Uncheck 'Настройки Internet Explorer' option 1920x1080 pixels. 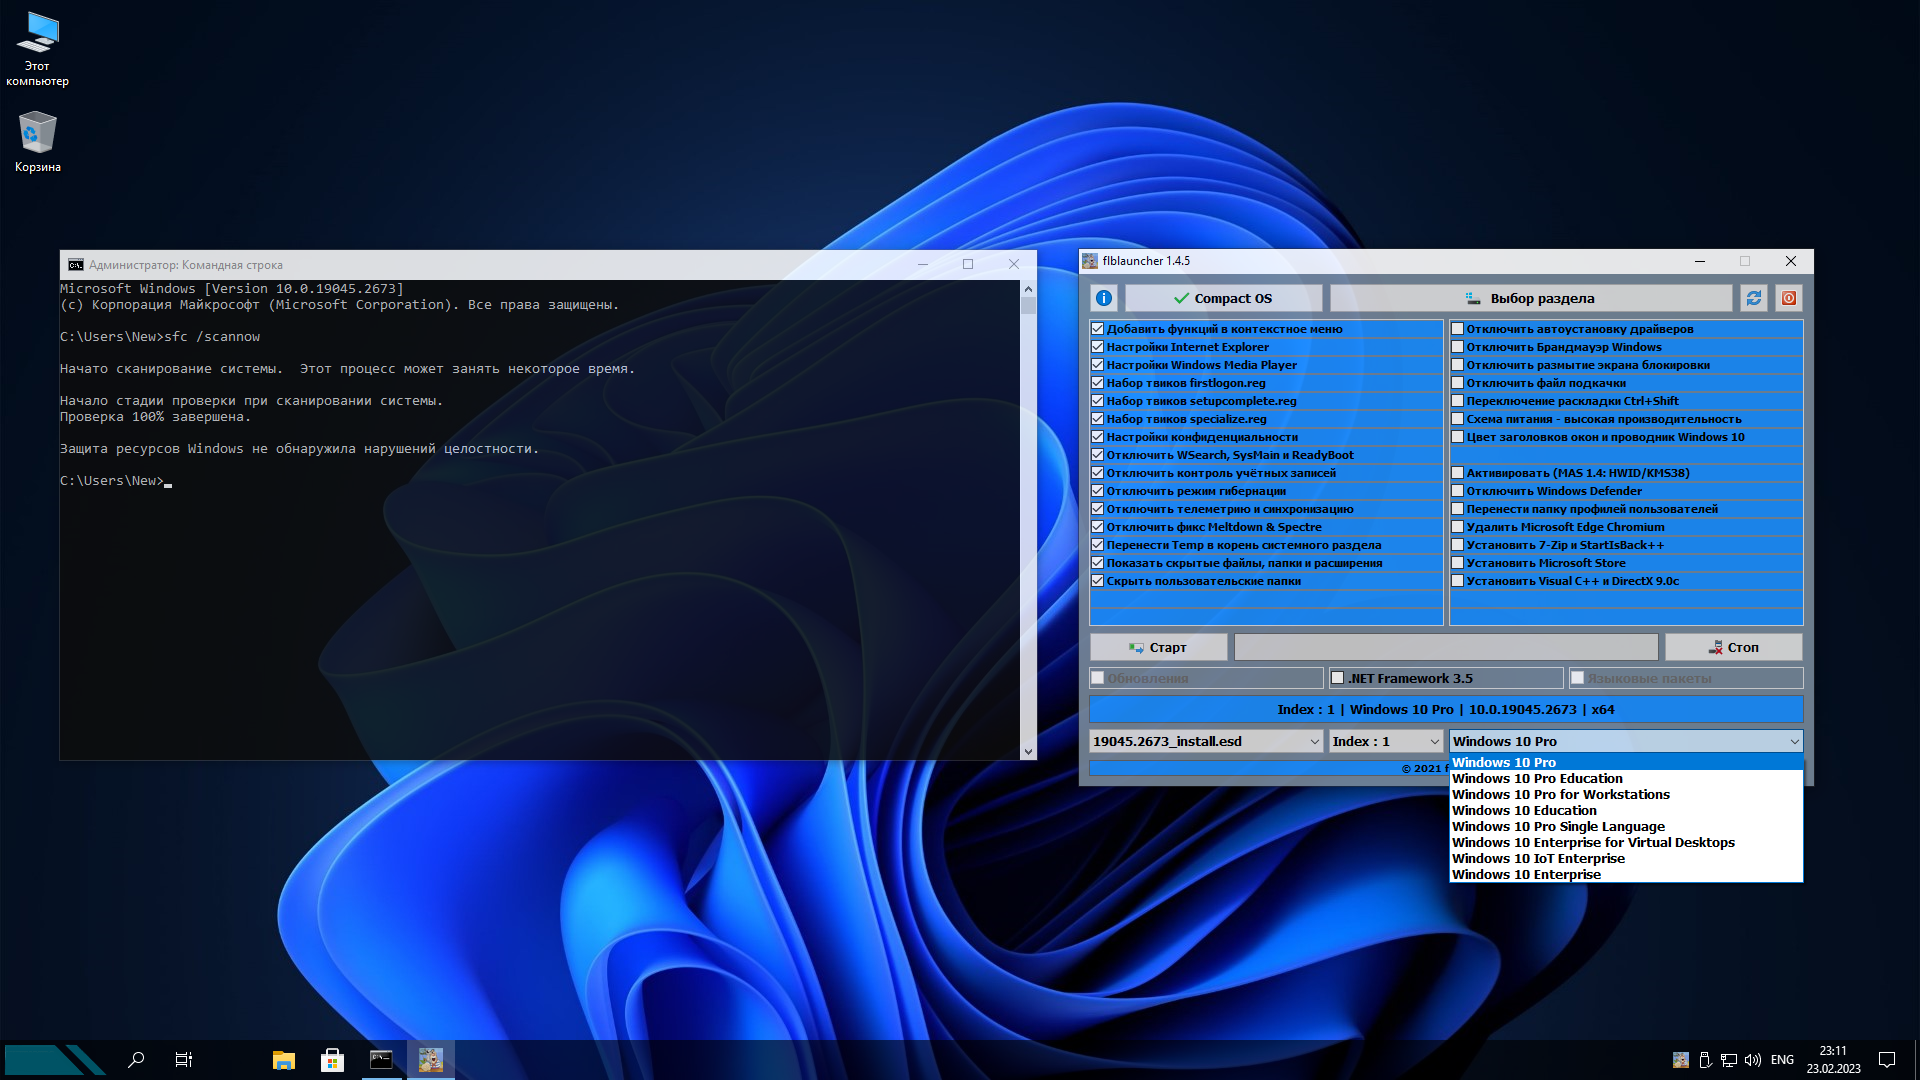pos(1098,347)
